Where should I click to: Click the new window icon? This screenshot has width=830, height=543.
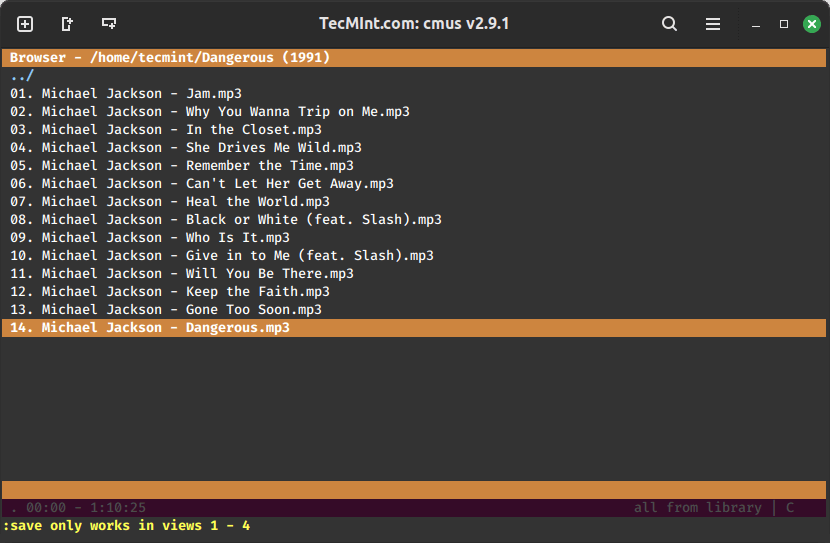[109, 24]
